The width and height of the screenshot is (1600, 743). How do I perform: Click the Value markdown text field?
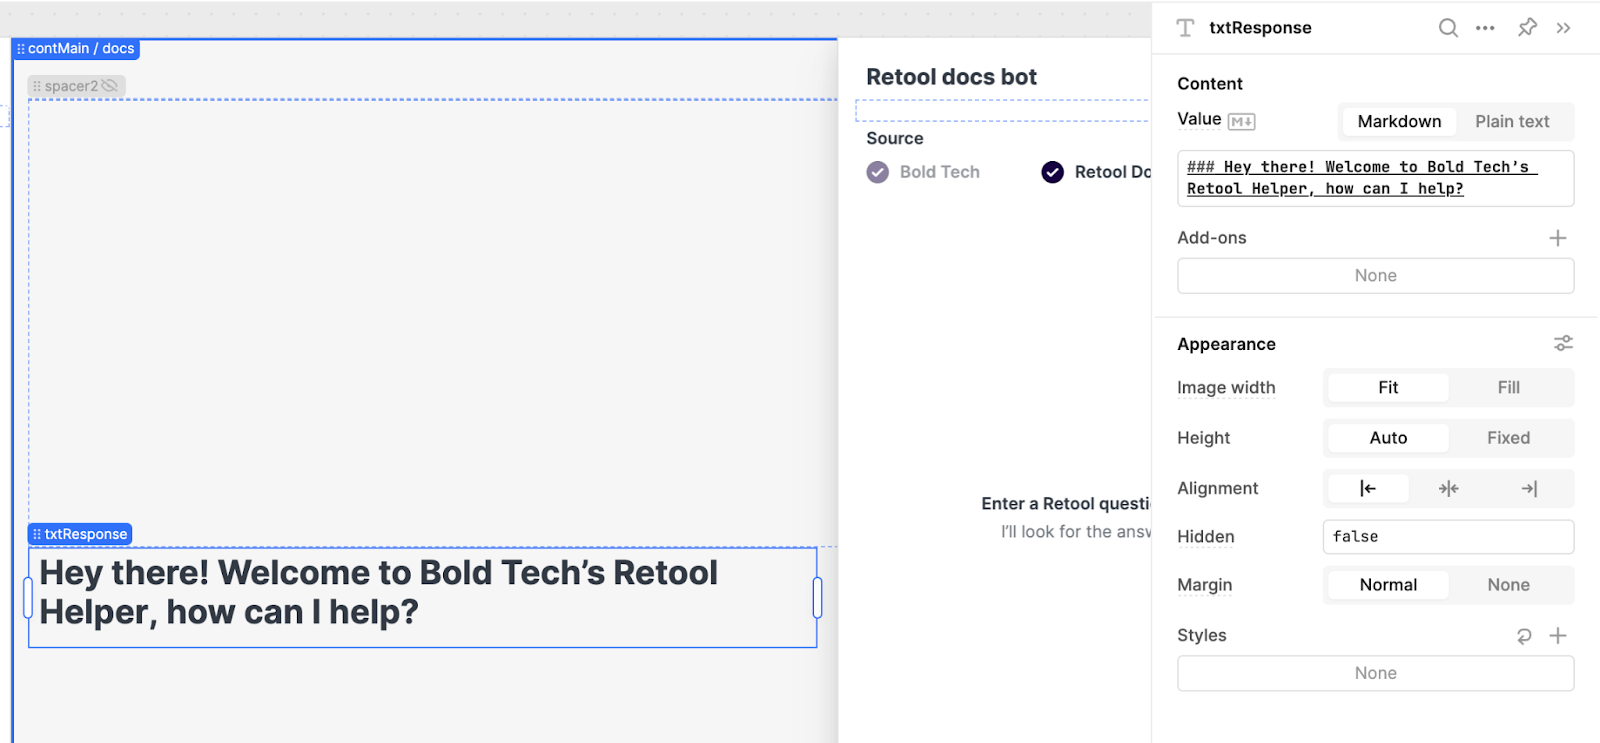1375,178
